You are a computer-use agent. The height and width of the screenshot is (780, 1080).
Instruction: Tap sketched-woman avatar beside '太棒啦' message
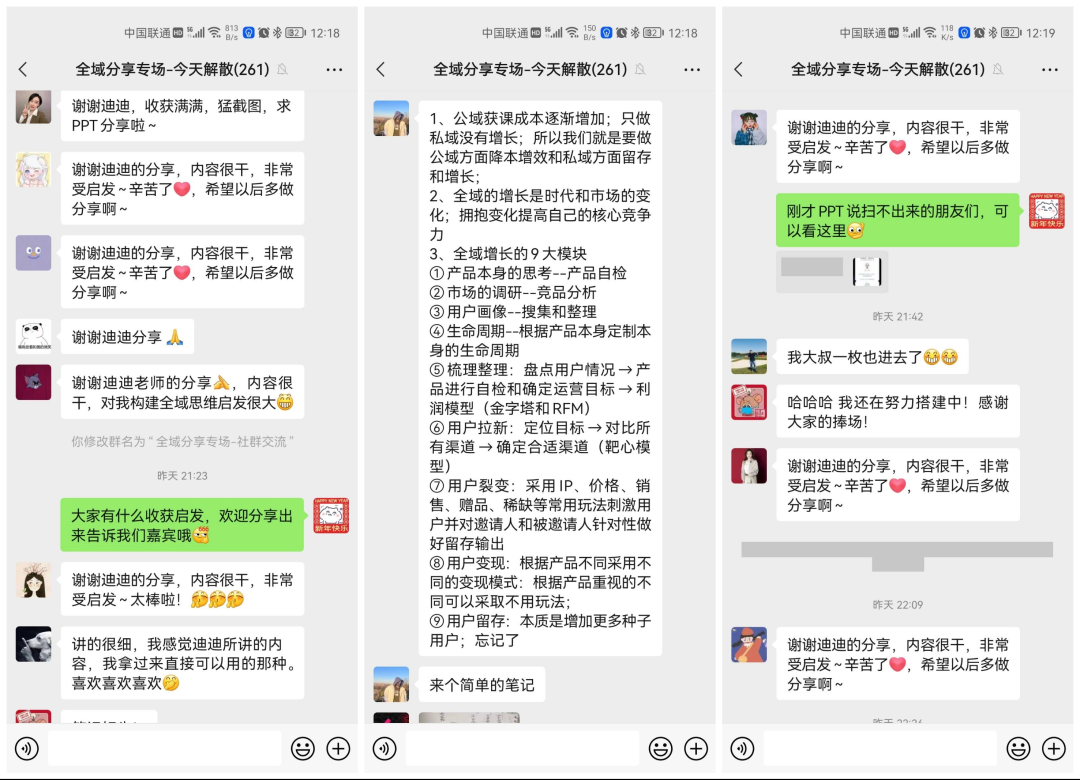(33, 579)
